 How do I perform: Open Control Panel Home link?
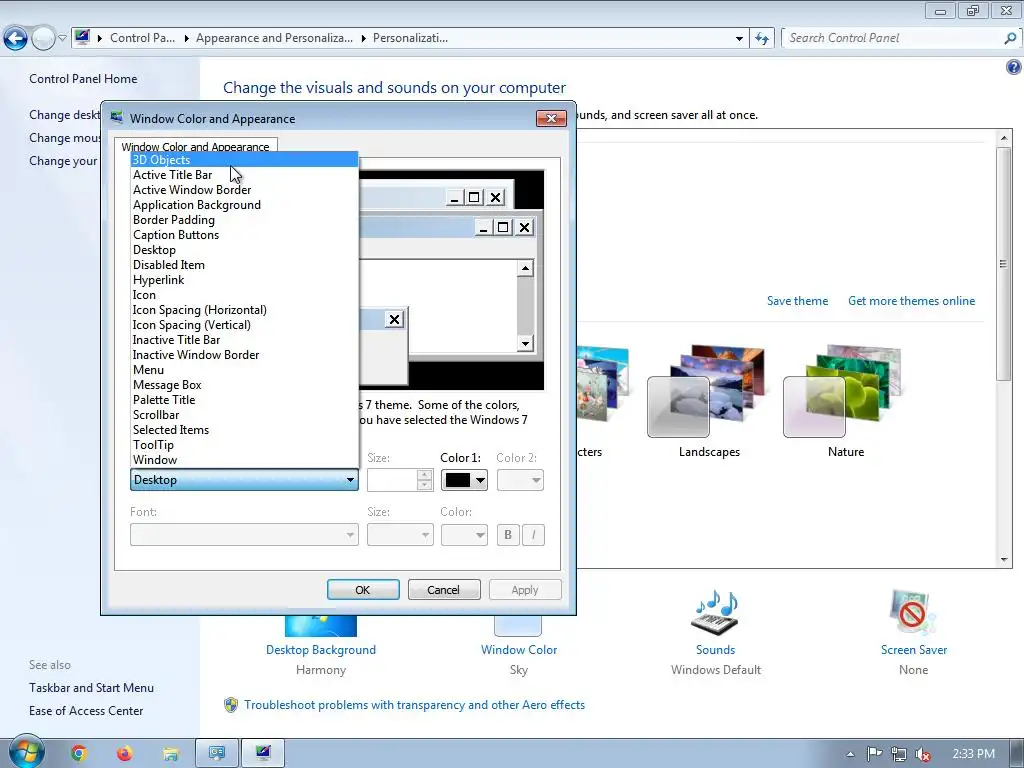point(83,78)
